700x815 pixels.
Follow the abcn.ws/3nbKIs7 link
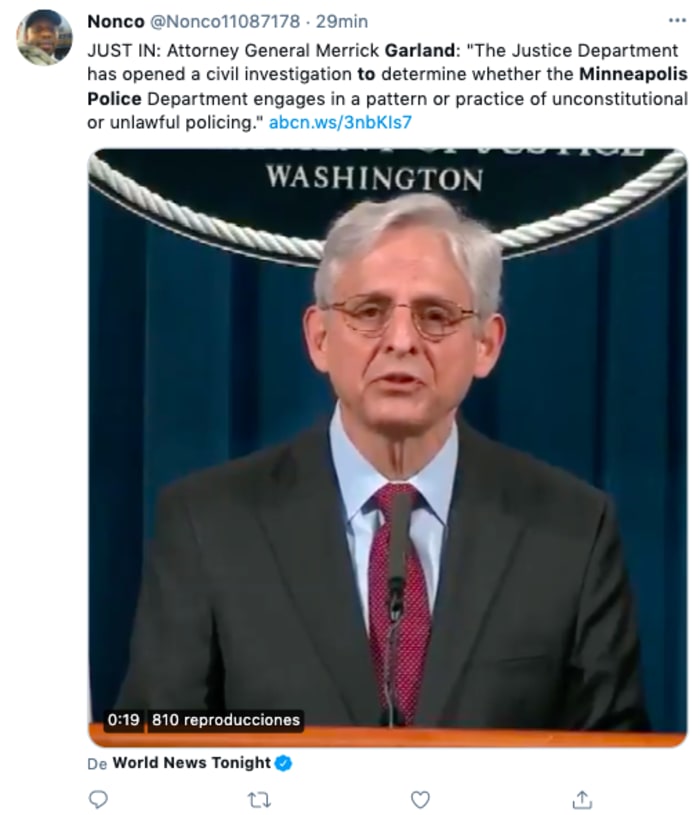(x=340, y=122)
